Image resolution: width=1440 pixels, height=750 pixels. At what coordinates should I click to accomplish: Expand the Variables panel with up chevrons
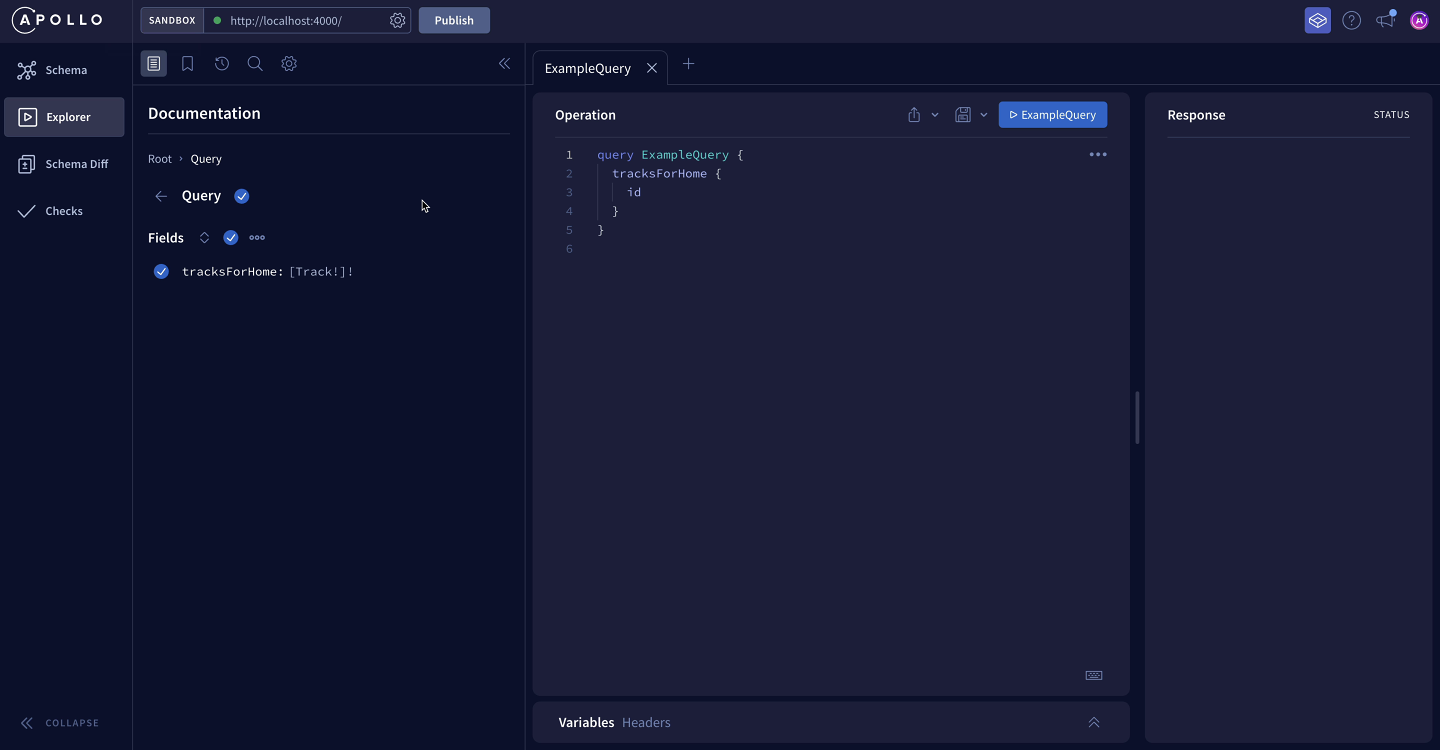pyautogui.click(x=1094, y=722)
